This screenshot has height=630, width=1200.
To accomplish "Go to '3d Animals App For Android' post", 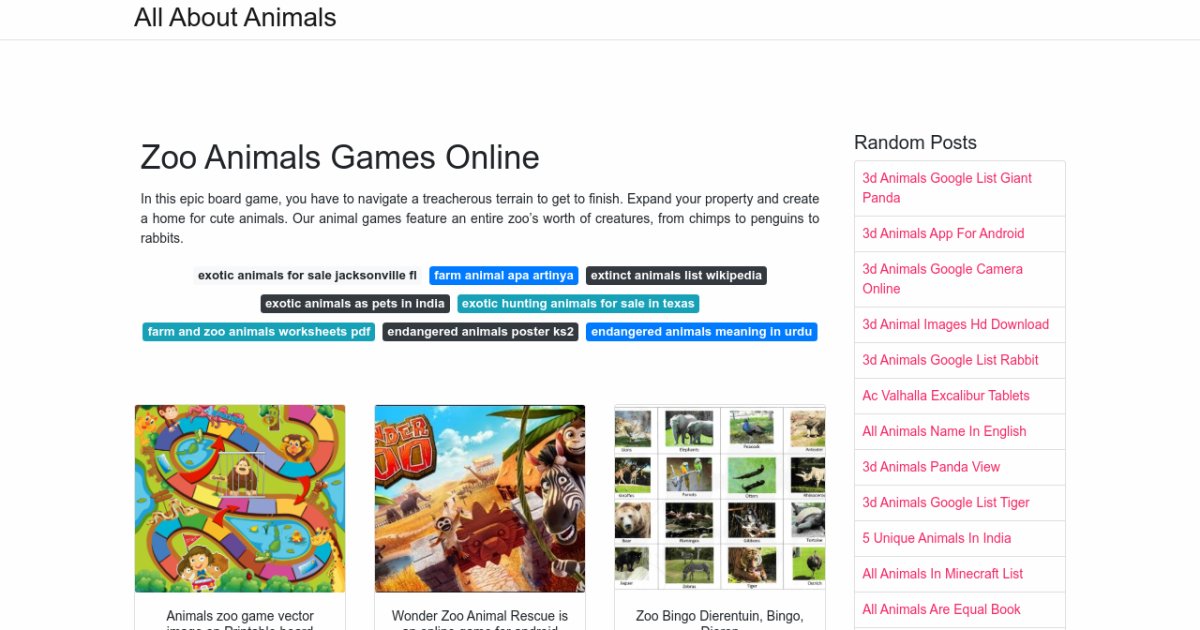I will [x=943, y=233].
